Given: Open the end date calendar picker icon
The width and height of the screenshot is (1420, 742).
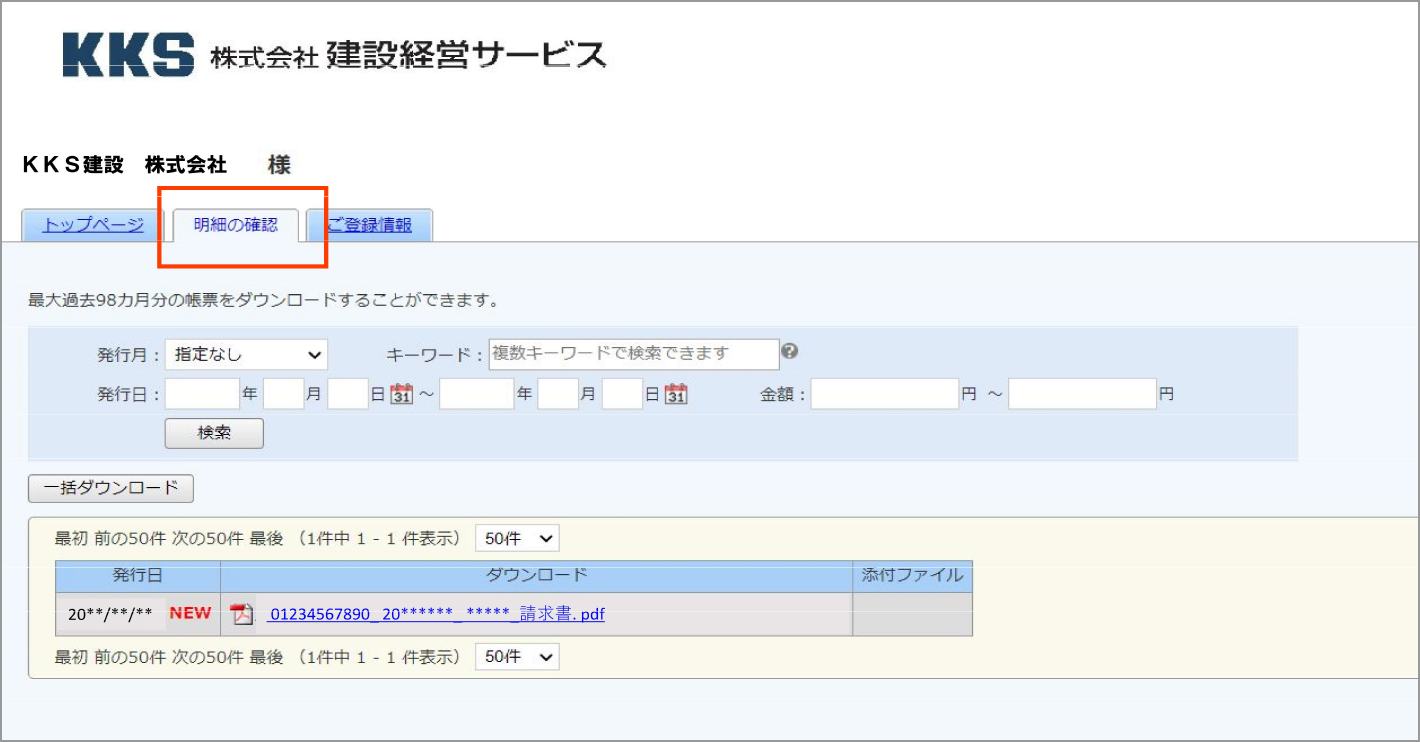Looking at the screenshot, I should (676, 394).
